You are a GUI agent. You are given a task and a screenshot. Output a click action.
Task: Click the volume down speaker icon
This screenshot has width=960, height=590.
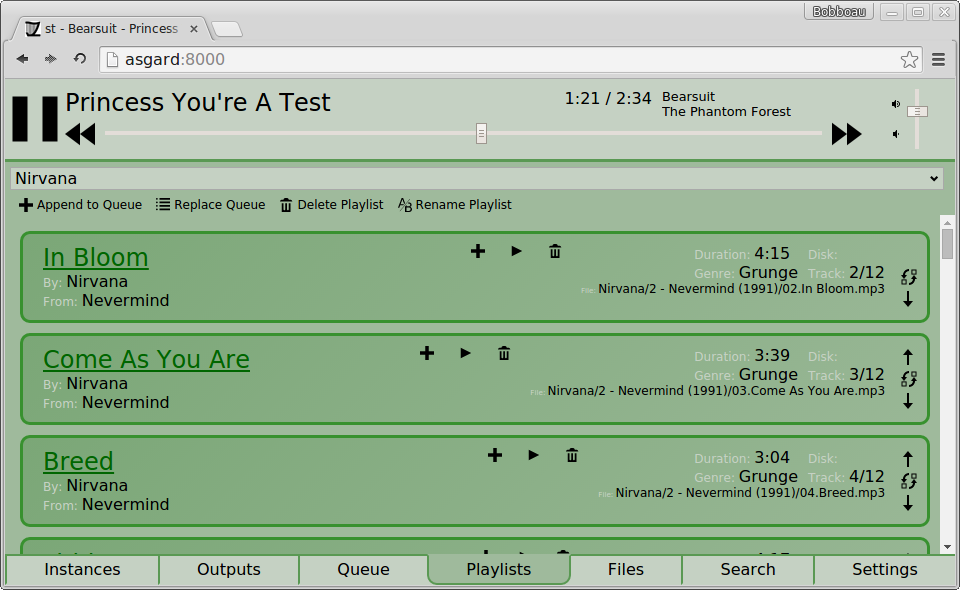[x=896, y=134]
